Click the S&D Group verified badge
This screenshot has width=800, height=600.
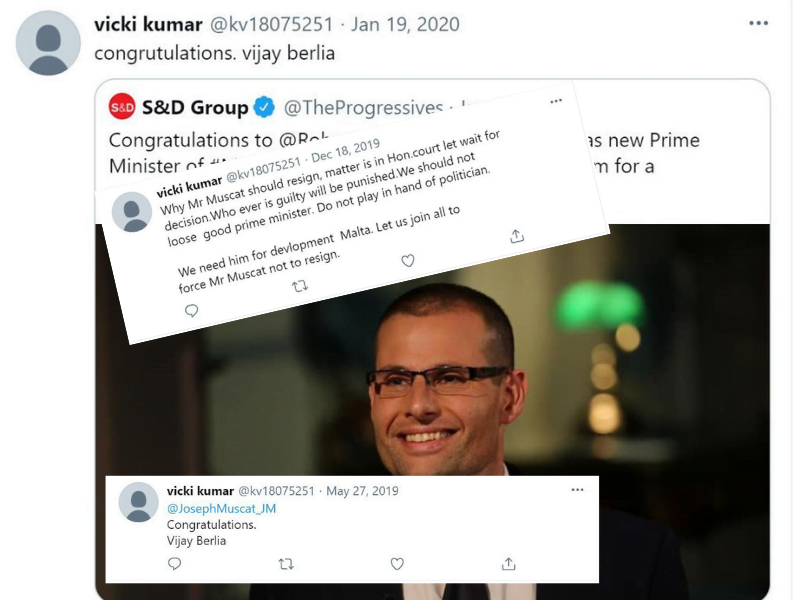pyautogui.click(x=264, y=107)
